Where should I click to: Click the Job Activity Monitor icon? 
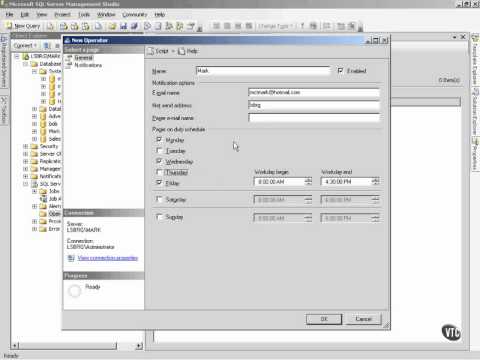[x=43, y=199]
